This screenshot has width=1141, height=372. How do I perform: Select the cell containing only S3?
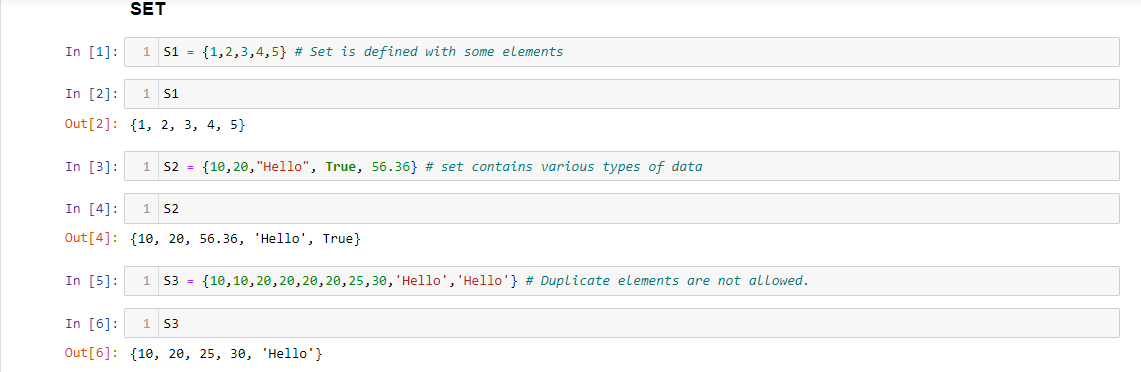point(621,322)
